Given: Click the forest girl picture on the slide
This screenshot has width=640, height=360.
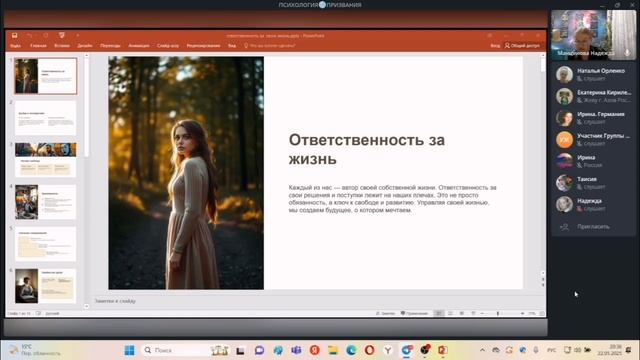Looking at the screenshot, I should coord(186,173).
